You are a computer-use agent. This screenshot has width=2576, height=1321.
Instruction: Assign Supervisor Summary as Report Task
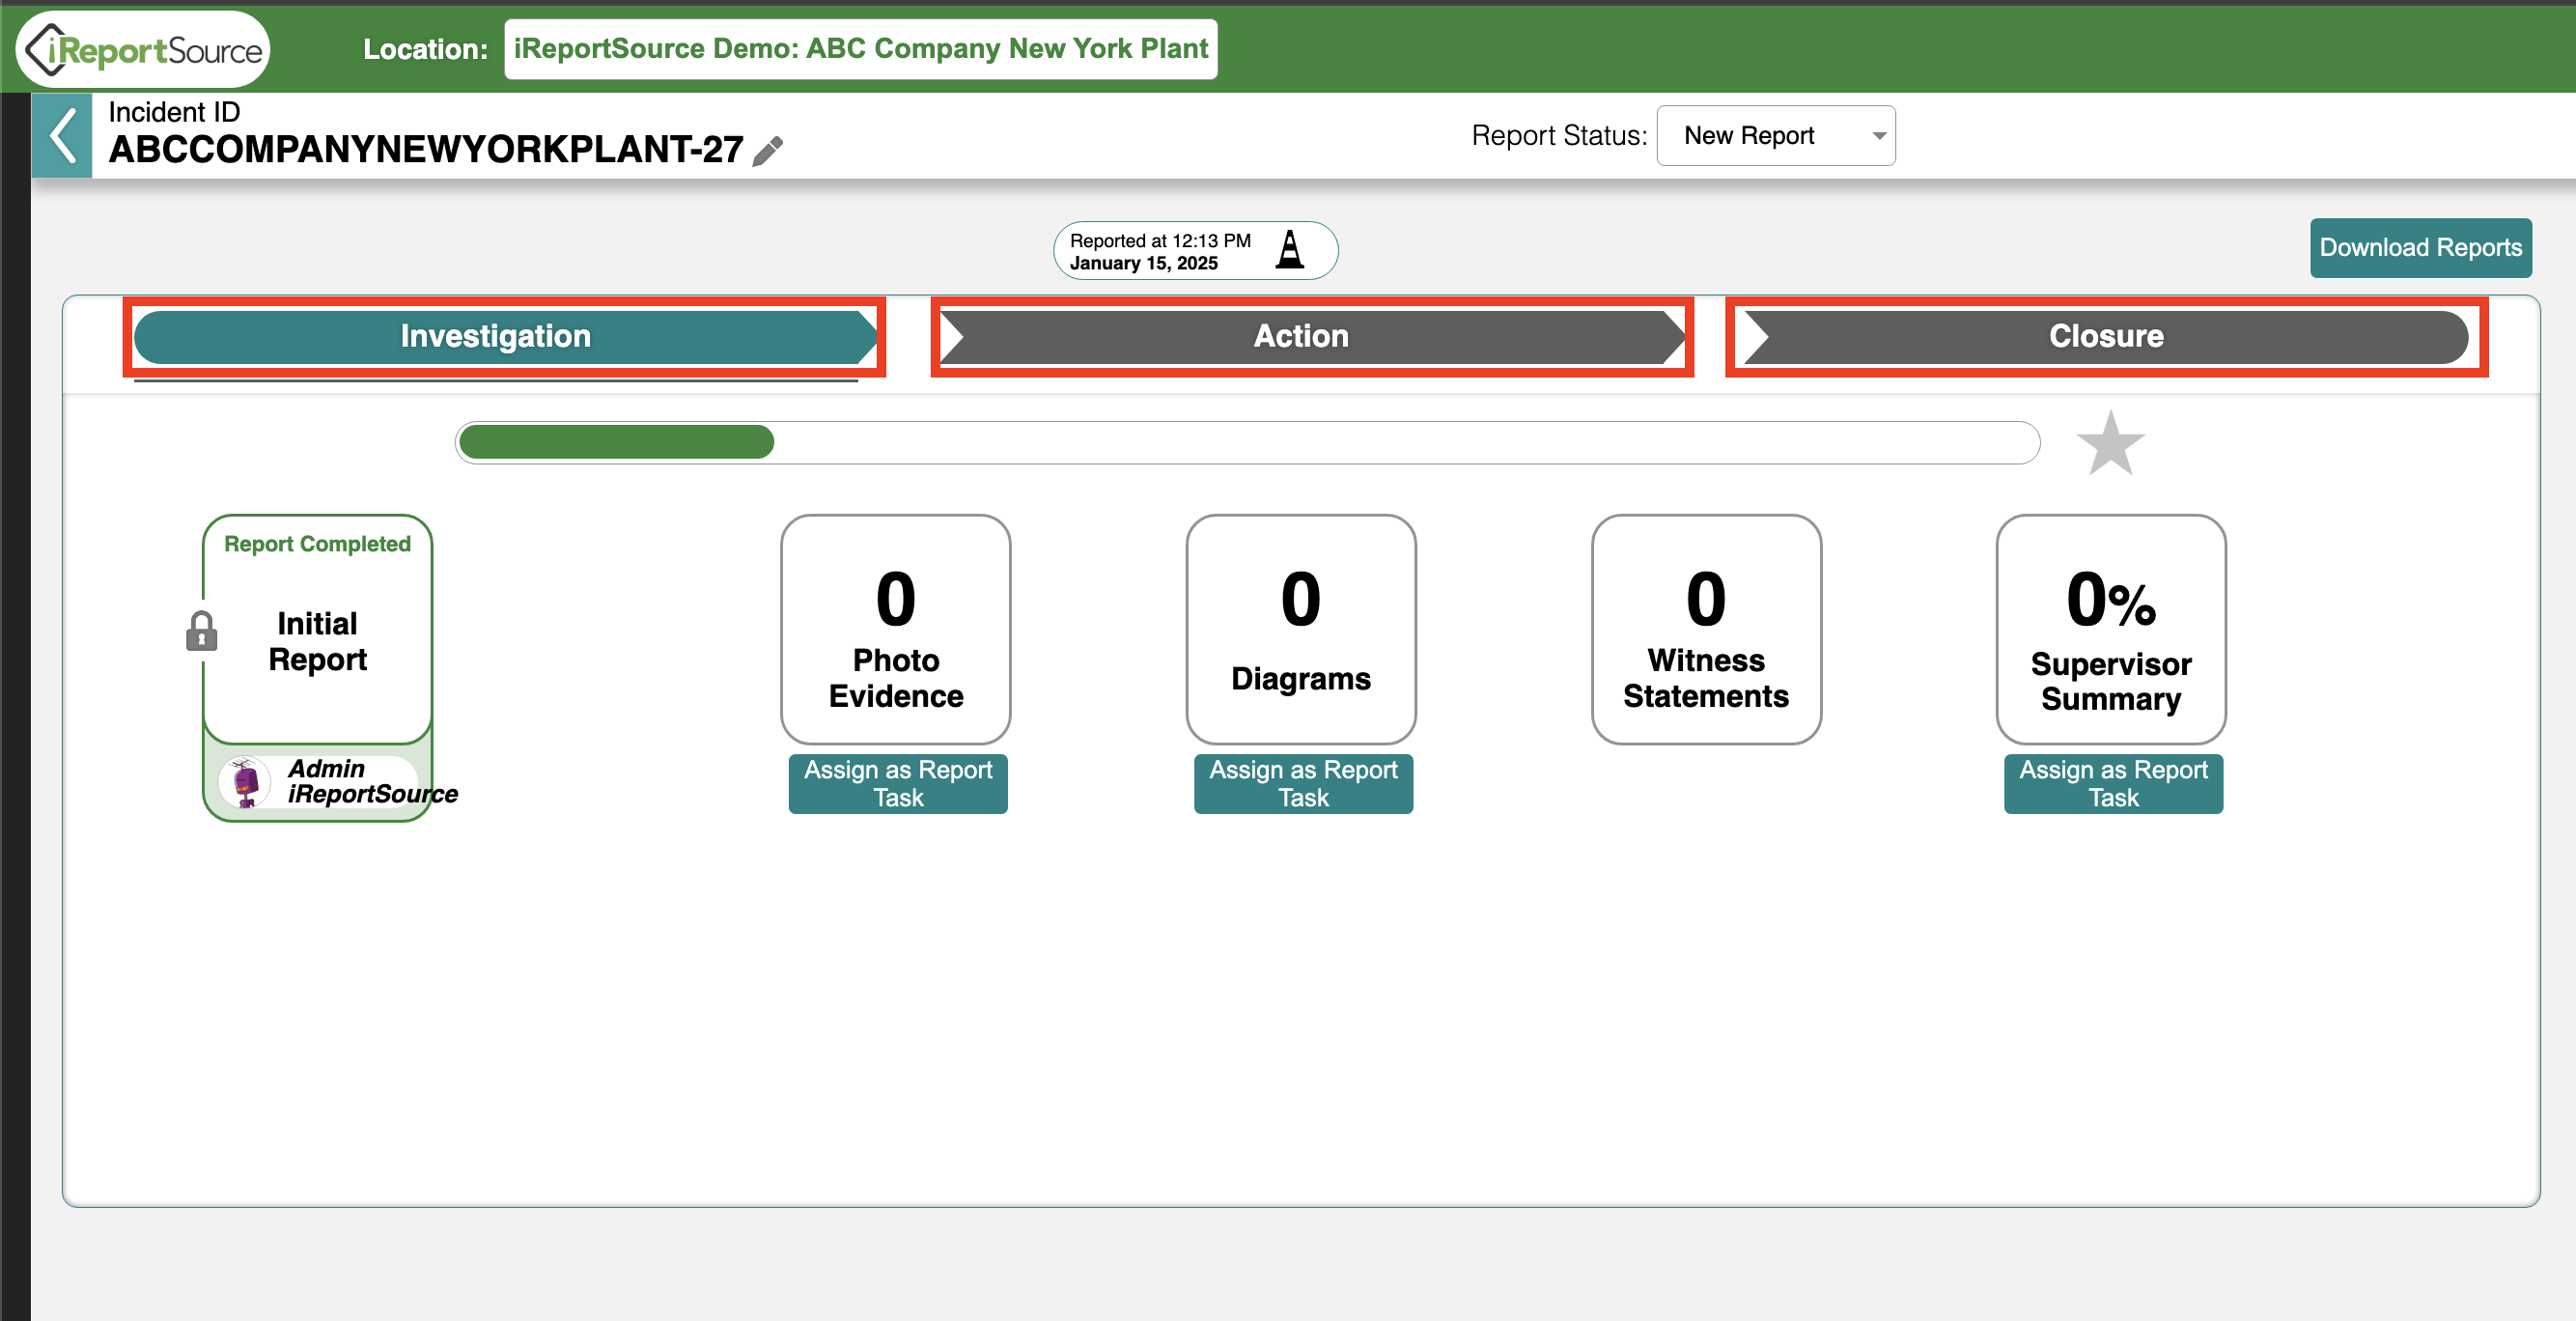[x=2113, y=784]
